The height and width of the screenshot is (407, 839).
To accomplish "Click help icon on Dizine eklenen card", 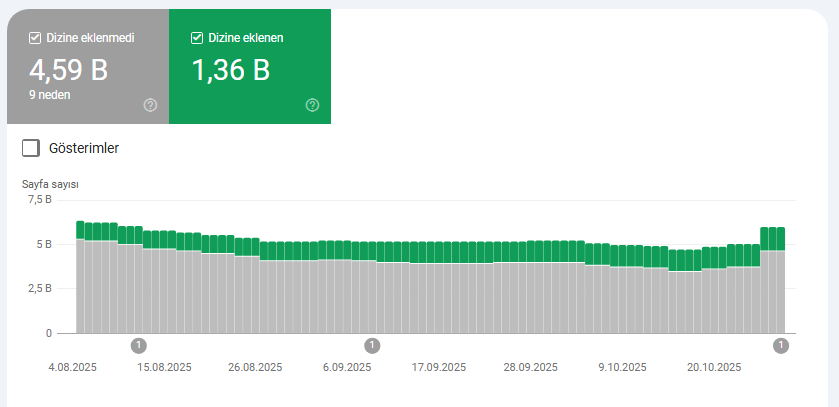I will [x=312, y=105].
